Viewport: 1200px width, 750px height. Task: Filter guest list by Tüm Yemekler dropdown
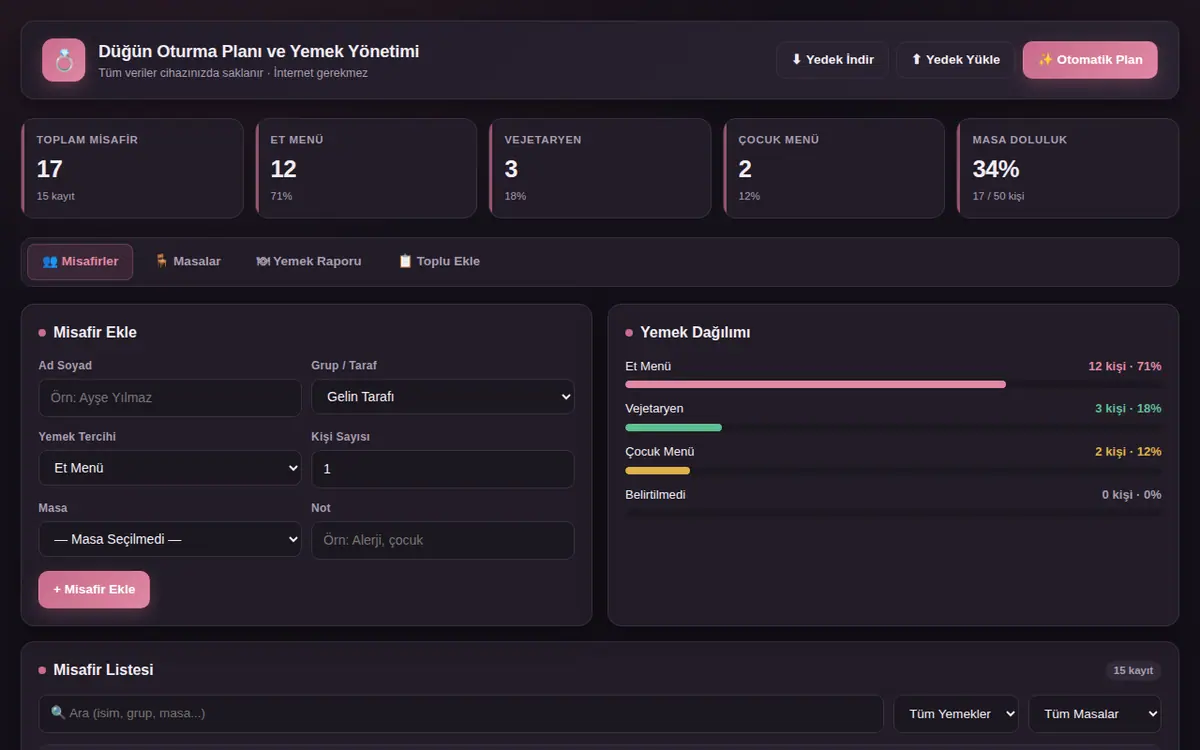tap(956, 714)
